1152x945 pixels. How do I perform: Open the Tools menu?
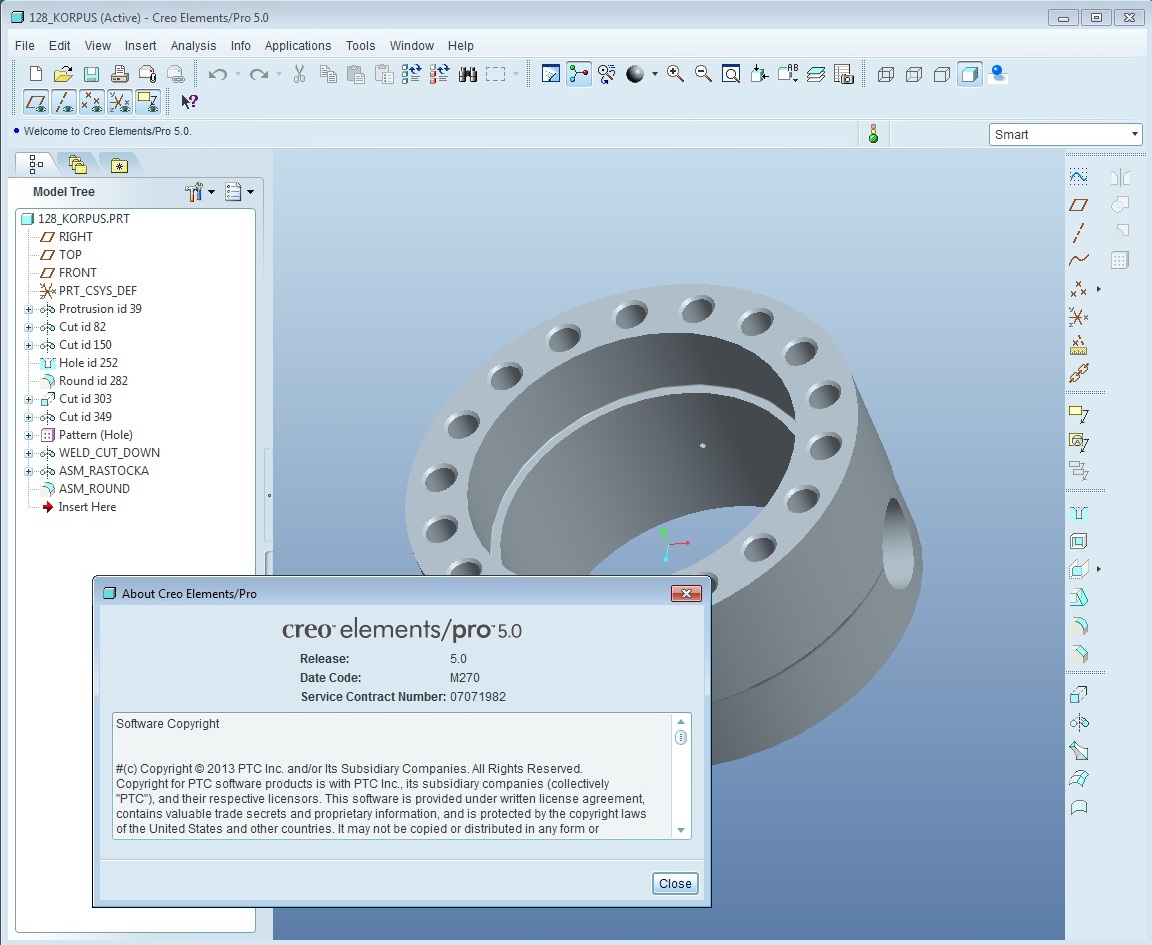[360, 46]
